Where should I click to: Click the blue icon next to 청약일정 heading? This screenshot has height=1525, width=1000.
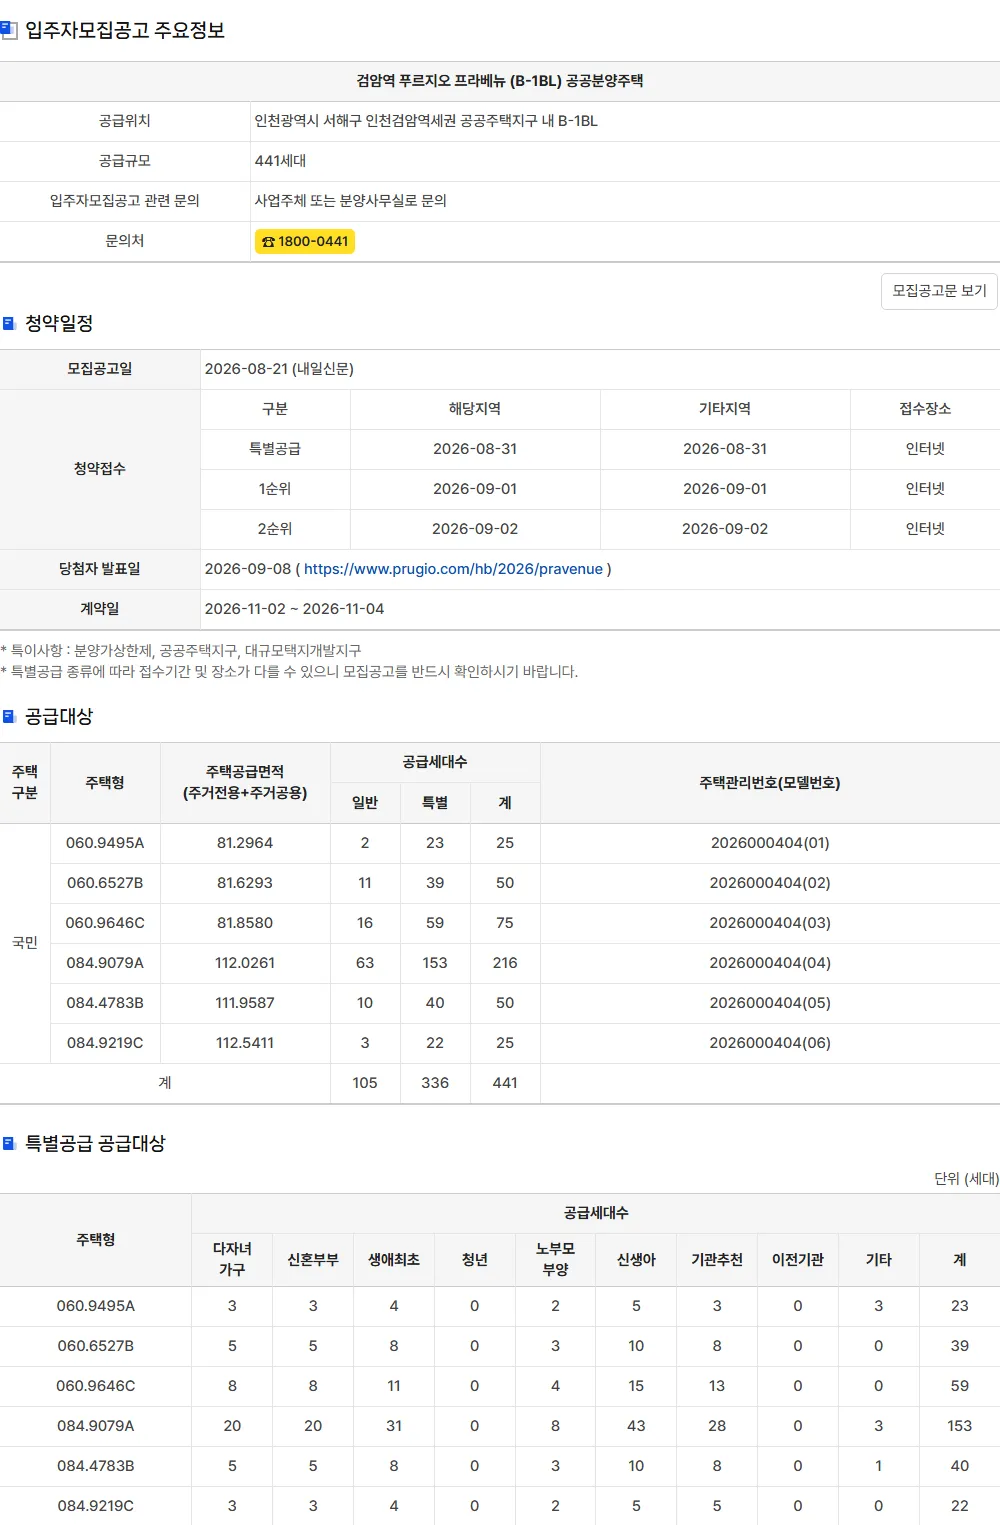click(9, 323)
